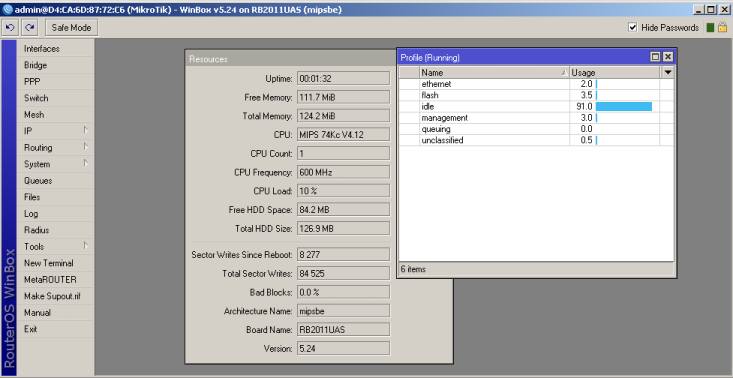733x378 pixels.
Task: Click Exit in the sidebar
Action: click(55, 329)
